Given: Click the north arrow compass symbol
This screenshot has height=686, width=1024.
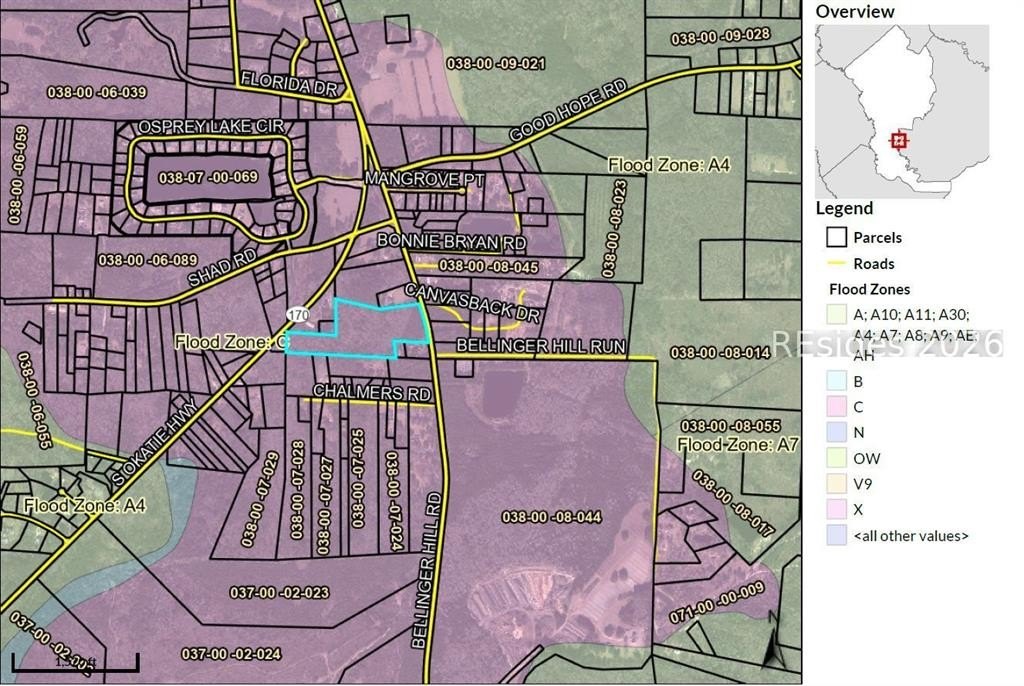Looking at the screenshot, I should click(775, 640).
